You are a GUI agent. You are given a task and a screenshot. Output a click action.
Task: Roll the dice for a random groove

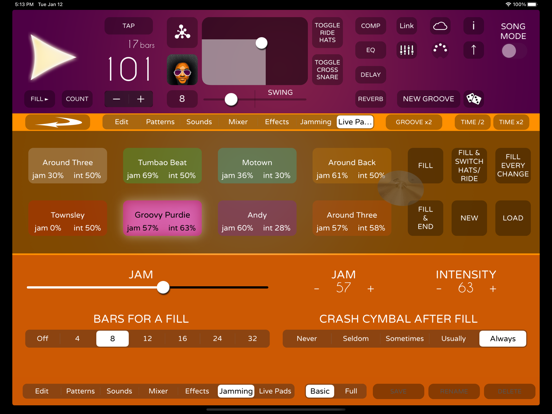click(473, 99)
